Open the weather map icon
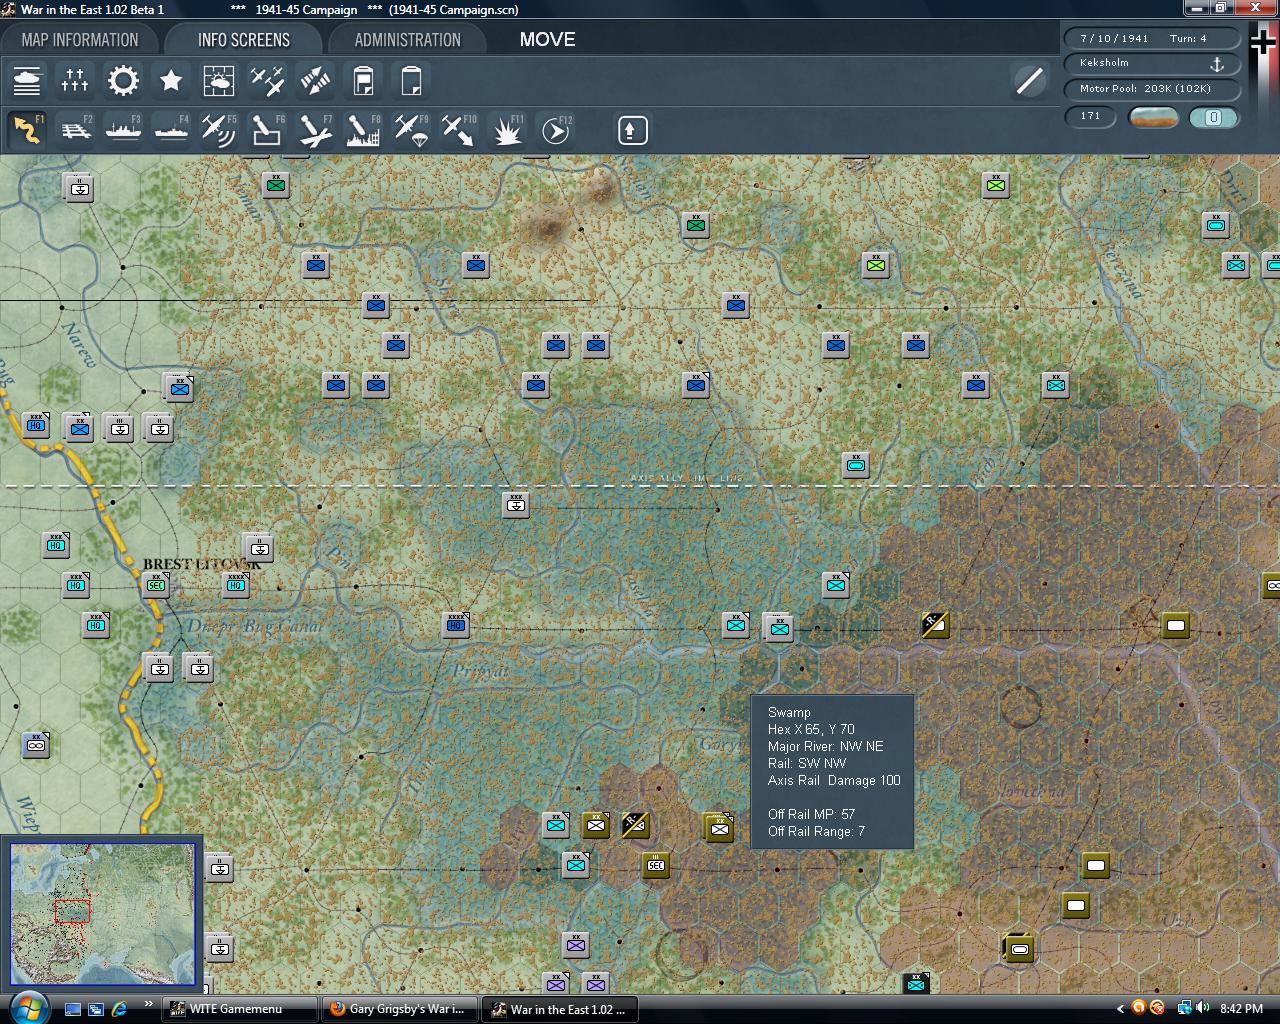The width and height of the screenshot is (1280, 1024). pos(219,80)
